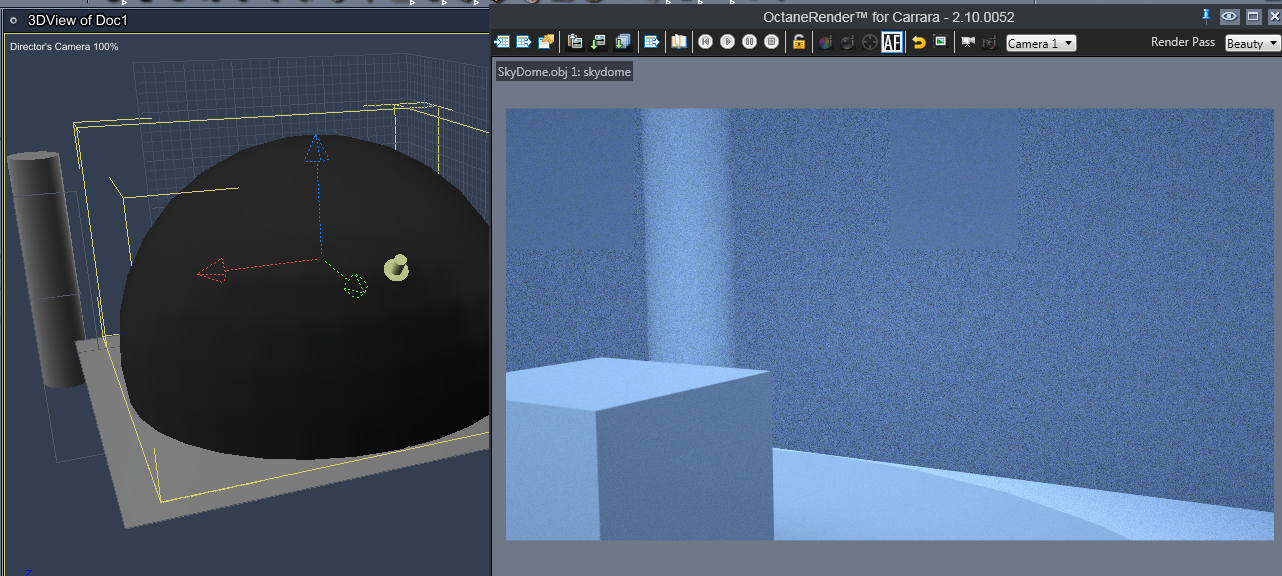Select the color-wheel material picker icon
Image resolution: width=1282 pixels, height=576 pixels.
(x=825, y=42)
